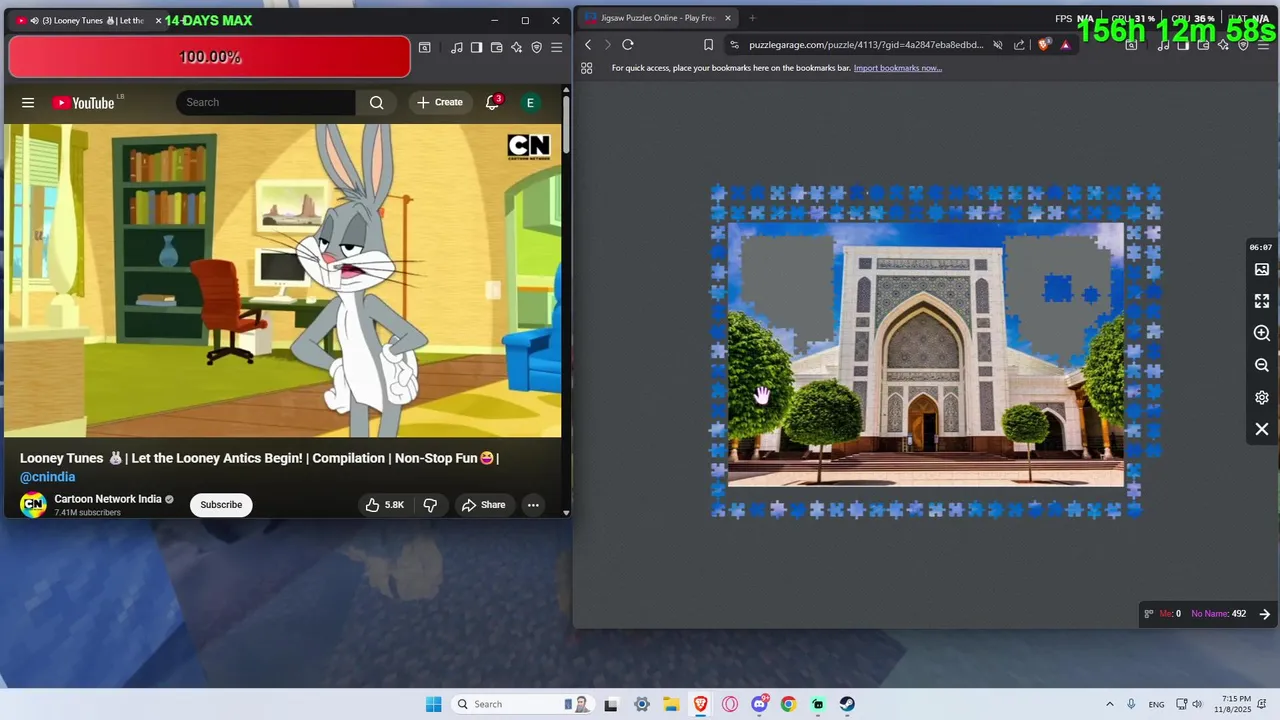Open Brave media control music icon, YouTube window
This screenshot has width=1280, height=720.
457,47
